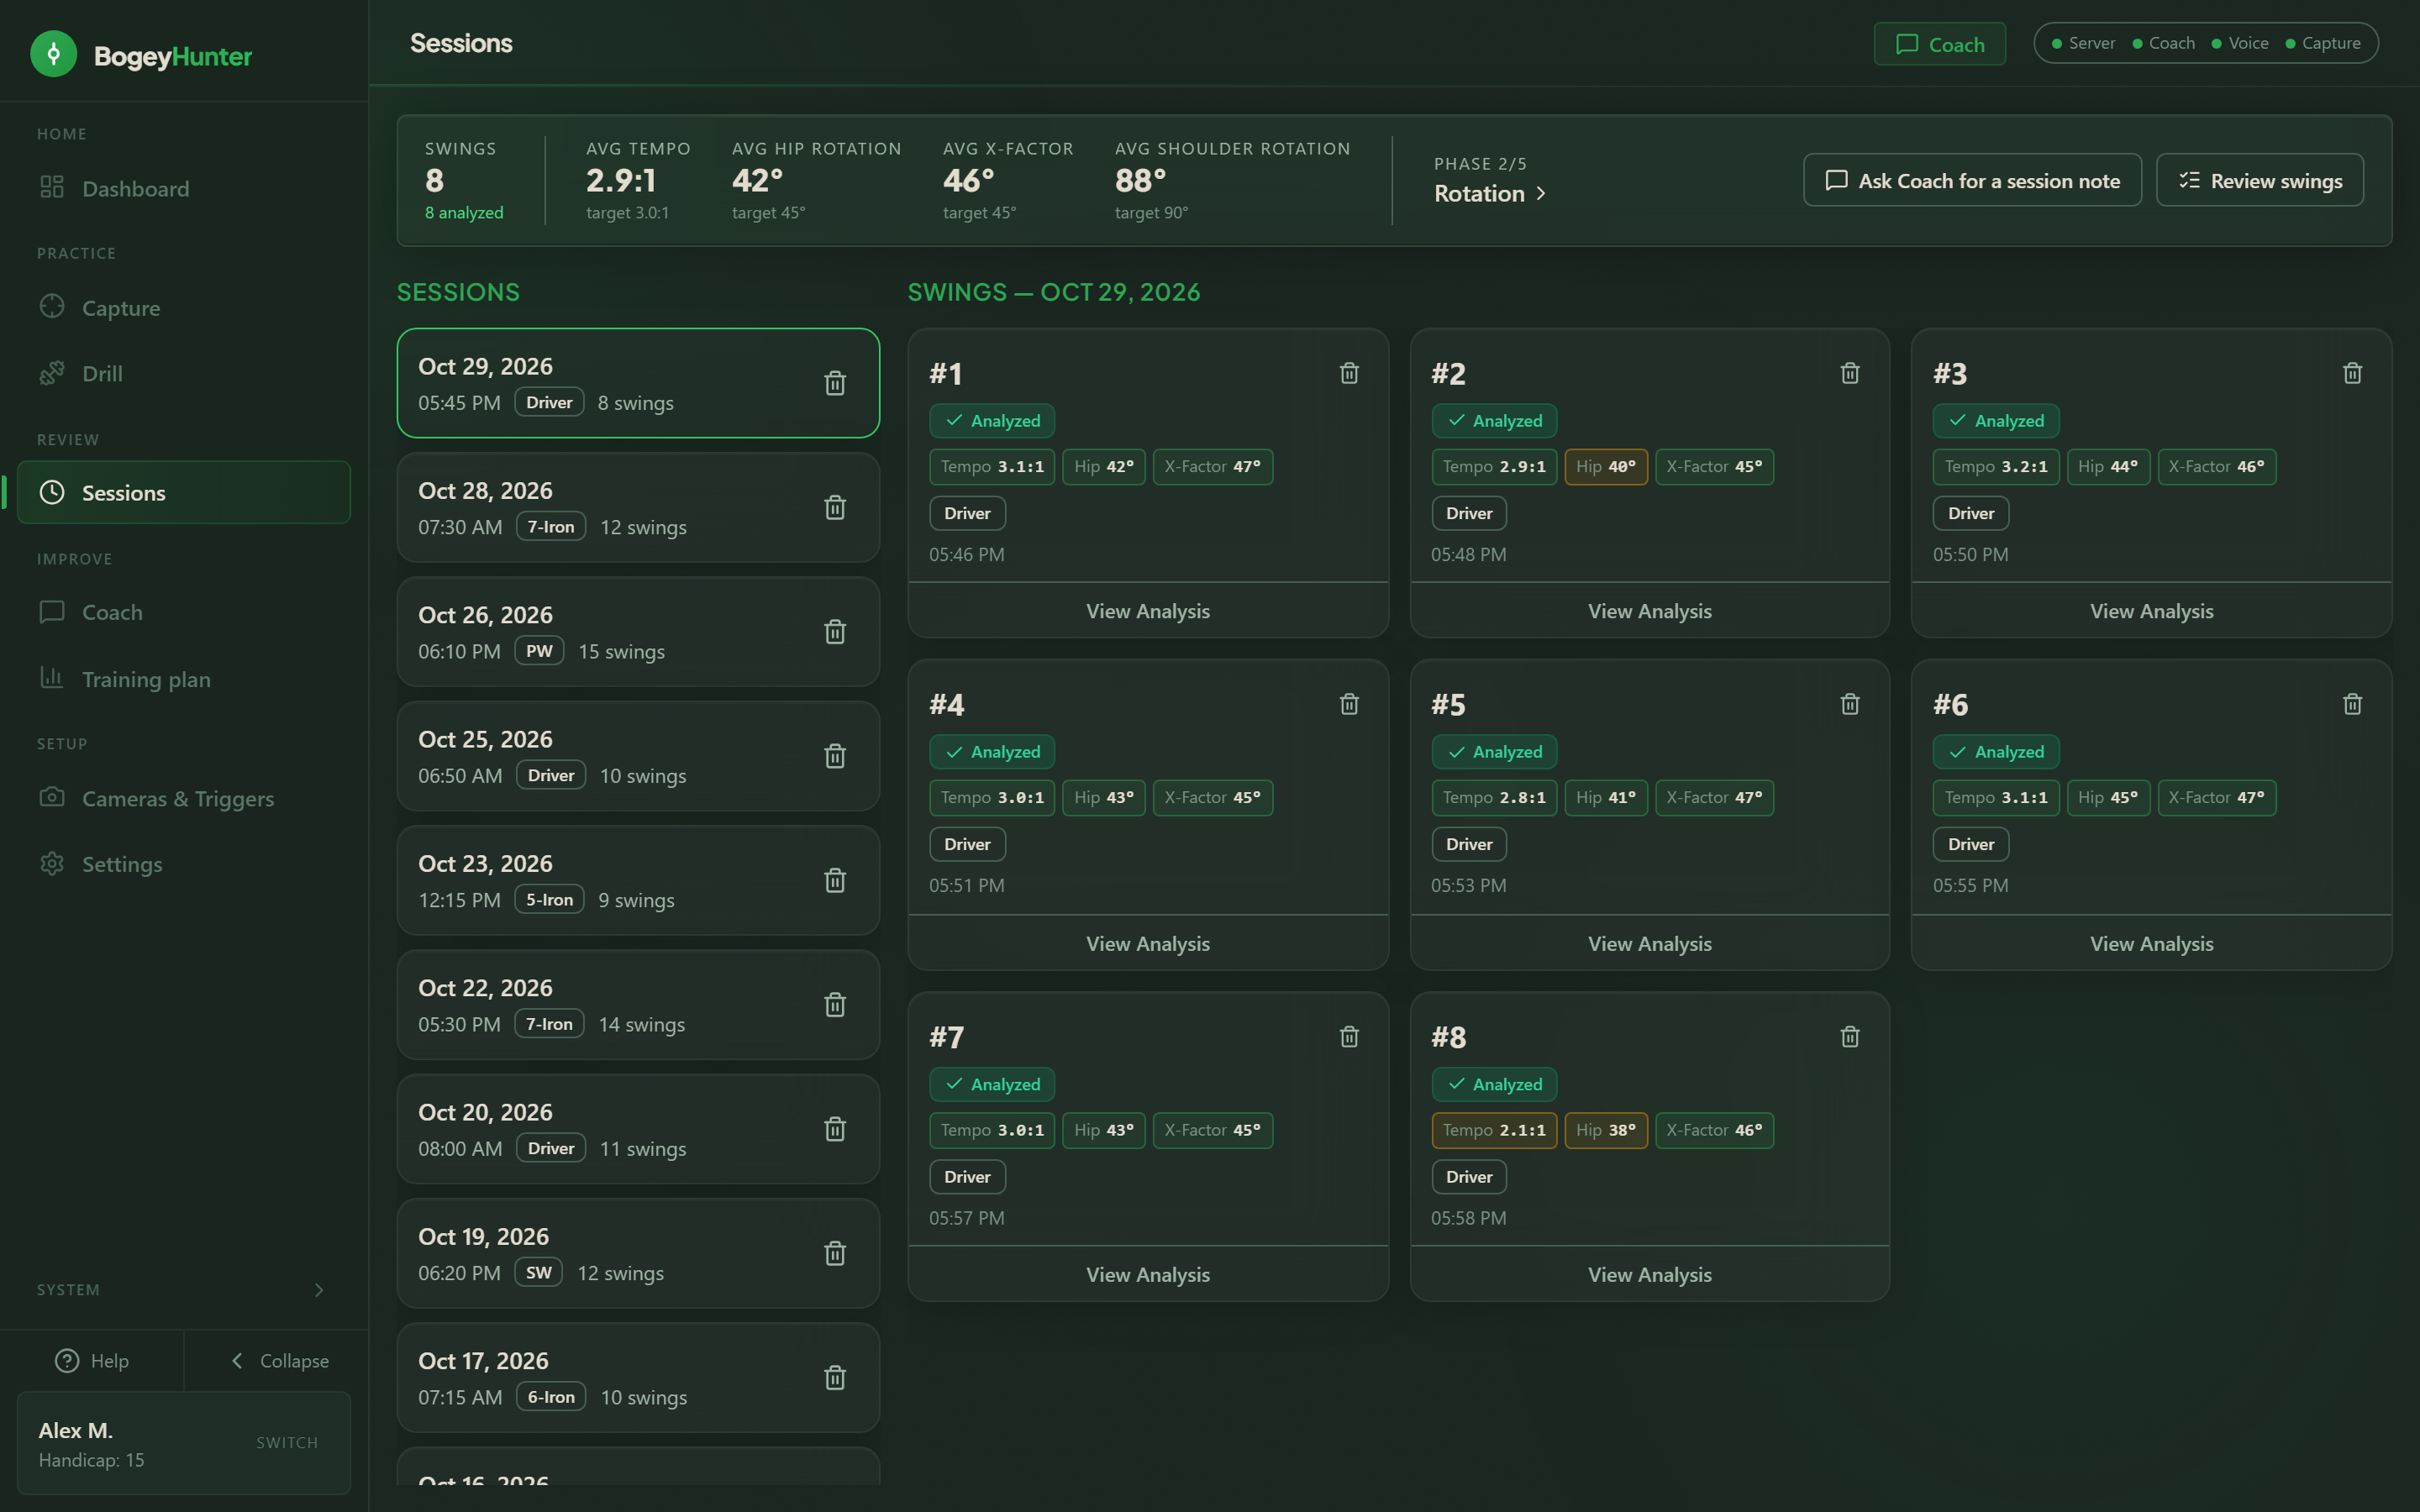Click X-Factor 46° tag on swing #3
This screenshot has height=1512, width=2420.
(x=2216, y=466)
